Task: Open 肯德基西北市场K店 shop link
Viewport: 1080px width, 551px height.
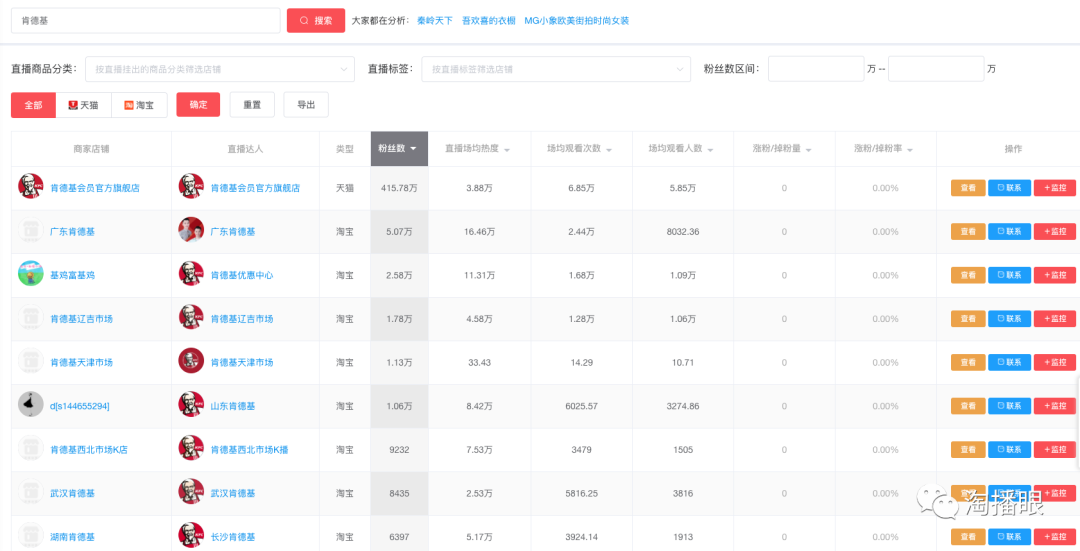Action: point(89,450)
